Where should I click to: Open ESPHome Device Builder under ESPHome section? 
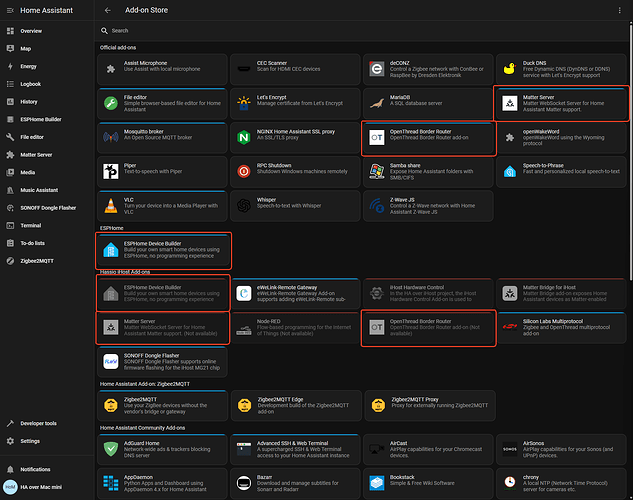click(x=163, y=250)
